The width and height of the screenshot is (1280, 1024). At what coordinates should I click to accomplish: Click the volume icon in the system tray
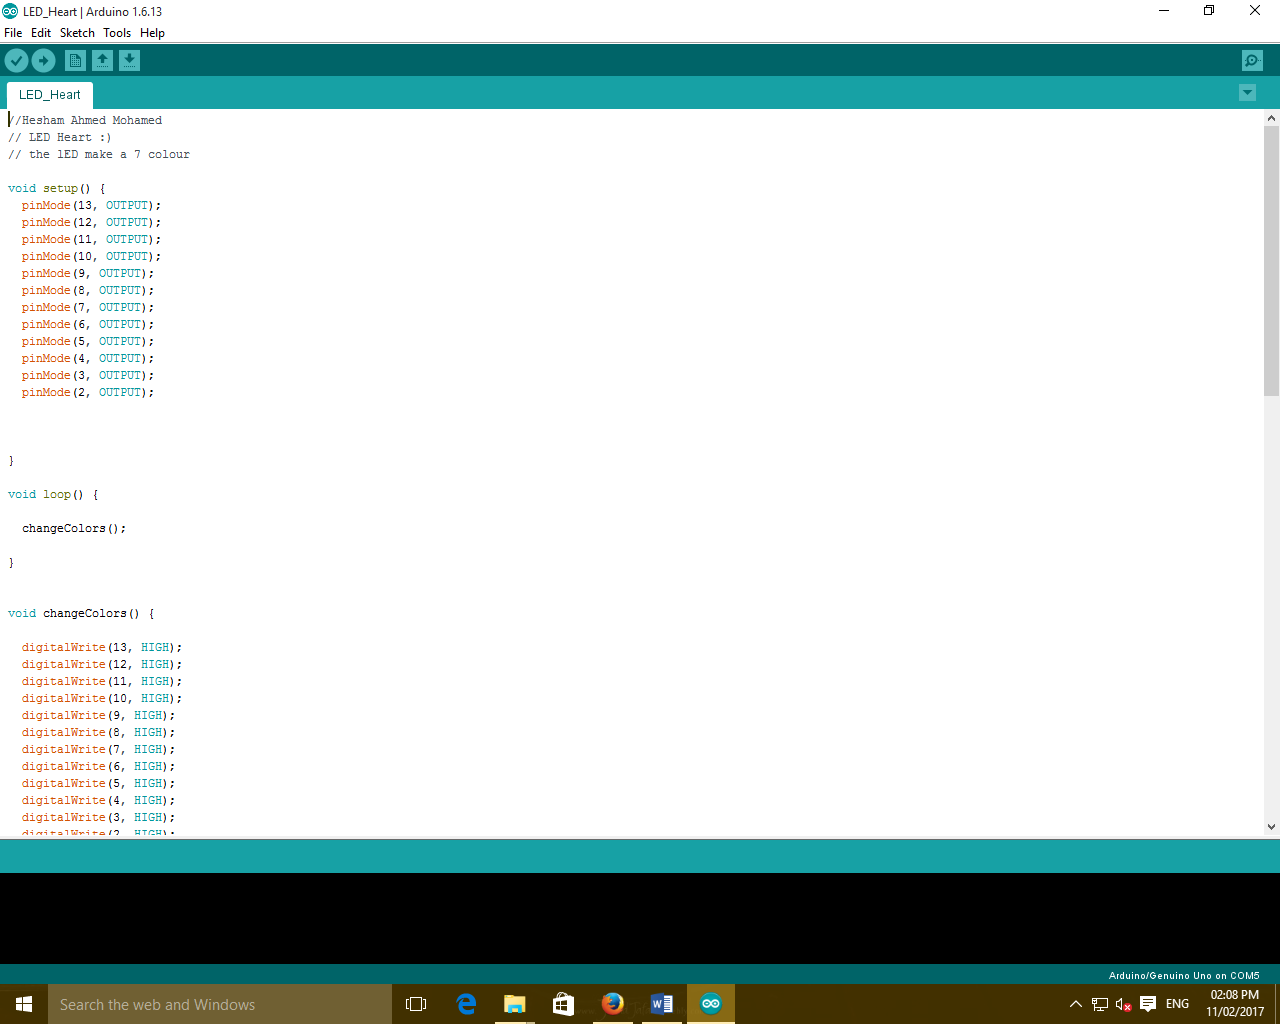(1124, 1004)
